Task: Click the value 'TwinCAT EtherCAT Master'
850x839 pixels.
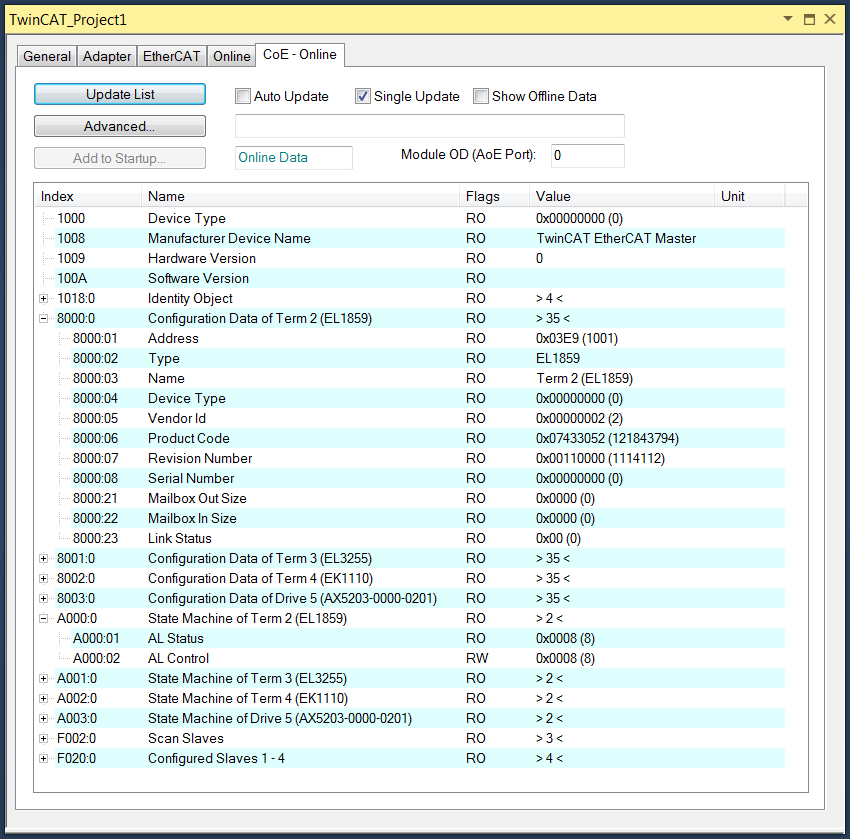Action: coord(616,238)
